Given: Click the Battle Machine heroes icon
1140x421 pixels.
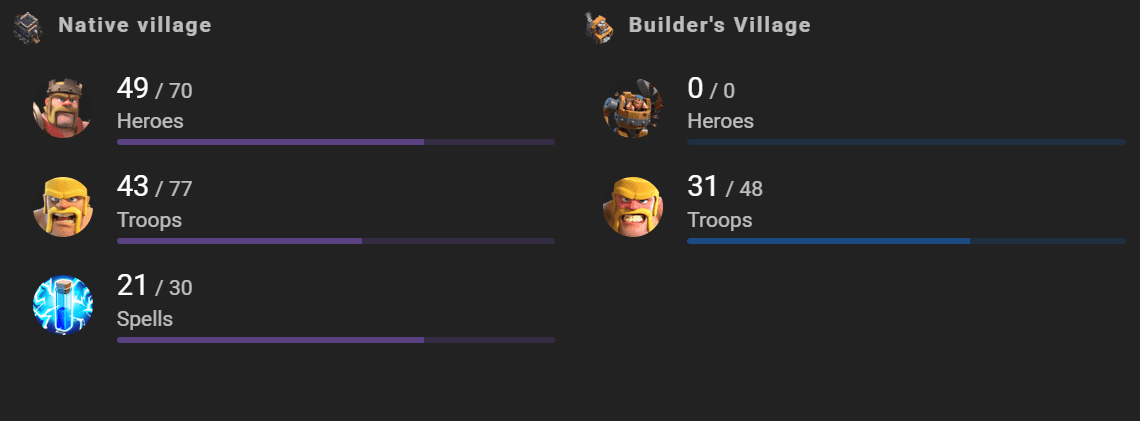Looking at the screenshot, I should 633,108.
